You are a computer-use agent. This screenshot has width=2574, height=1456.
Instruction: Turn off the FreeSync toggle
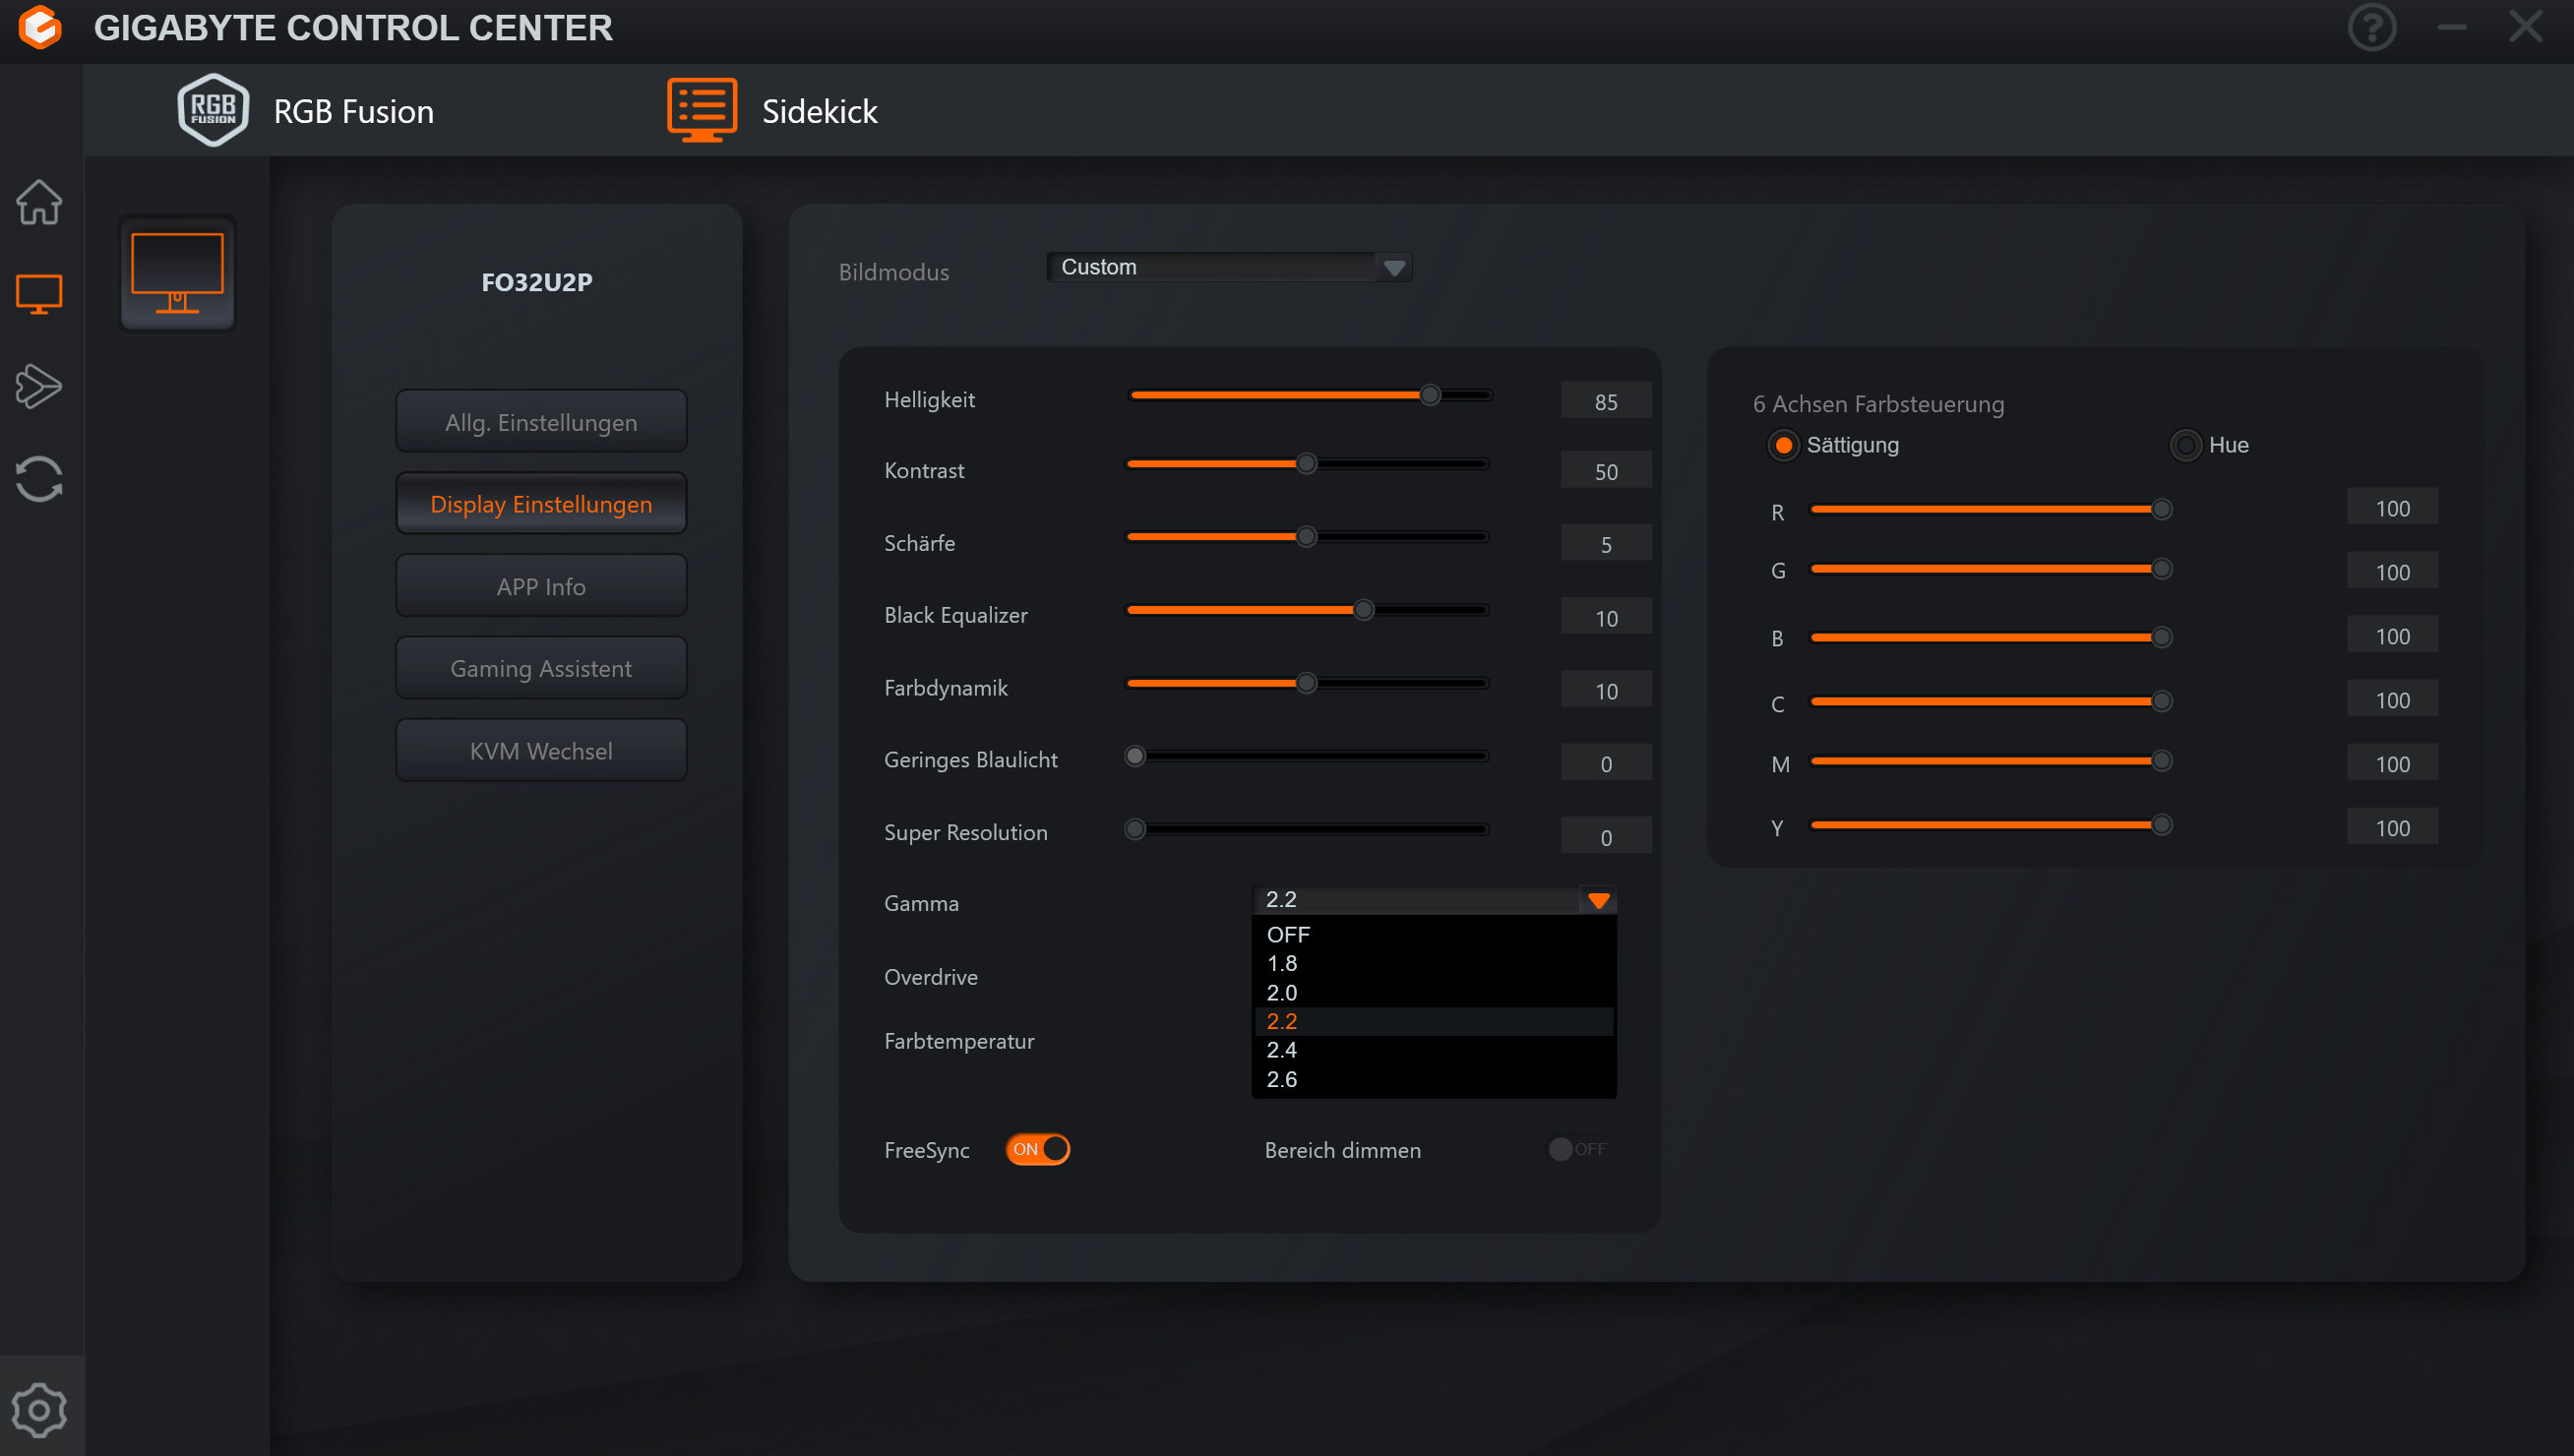coord(1038,1149)
